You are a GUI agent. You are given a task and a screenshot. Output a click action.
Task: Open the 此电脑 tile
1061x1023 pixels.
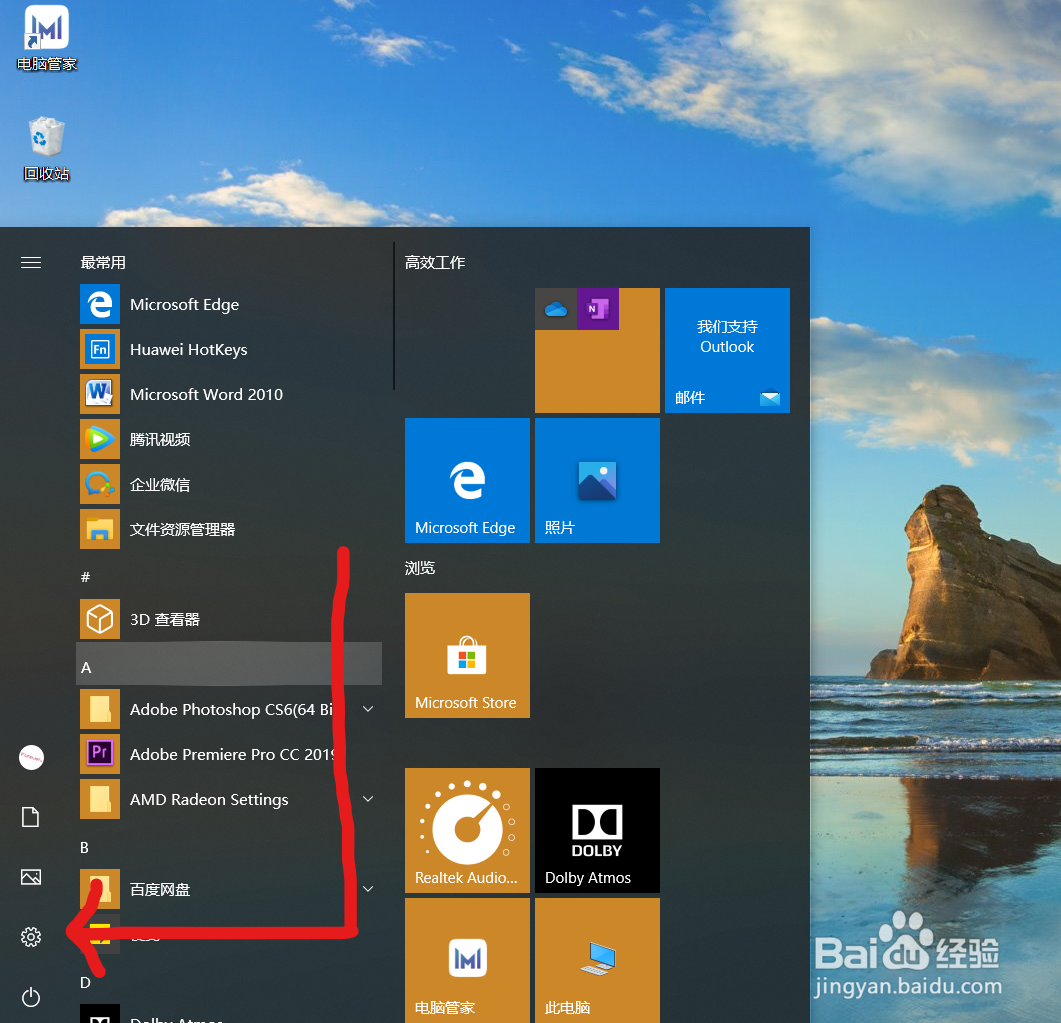pos(597,960)
